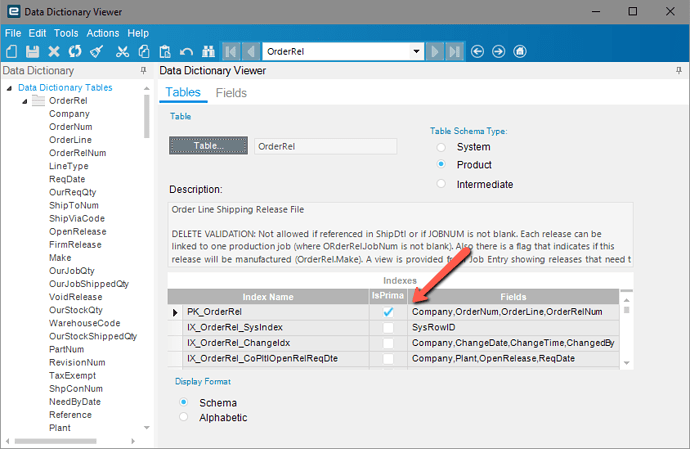Select OrderNum in the tree
This screenshot has height=449, width=690.
[x=71, y=127]
